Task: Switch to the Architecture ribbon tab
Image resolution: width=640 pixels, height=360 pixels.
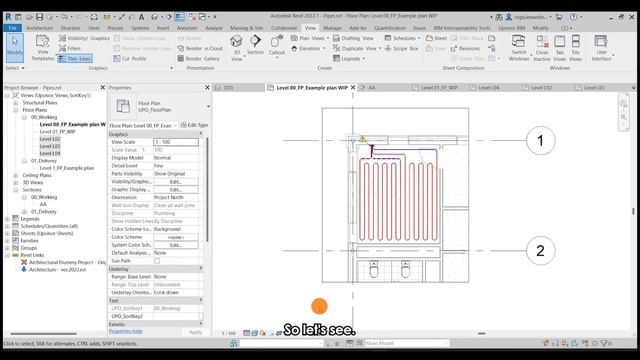Action: (x=40, y=28)
